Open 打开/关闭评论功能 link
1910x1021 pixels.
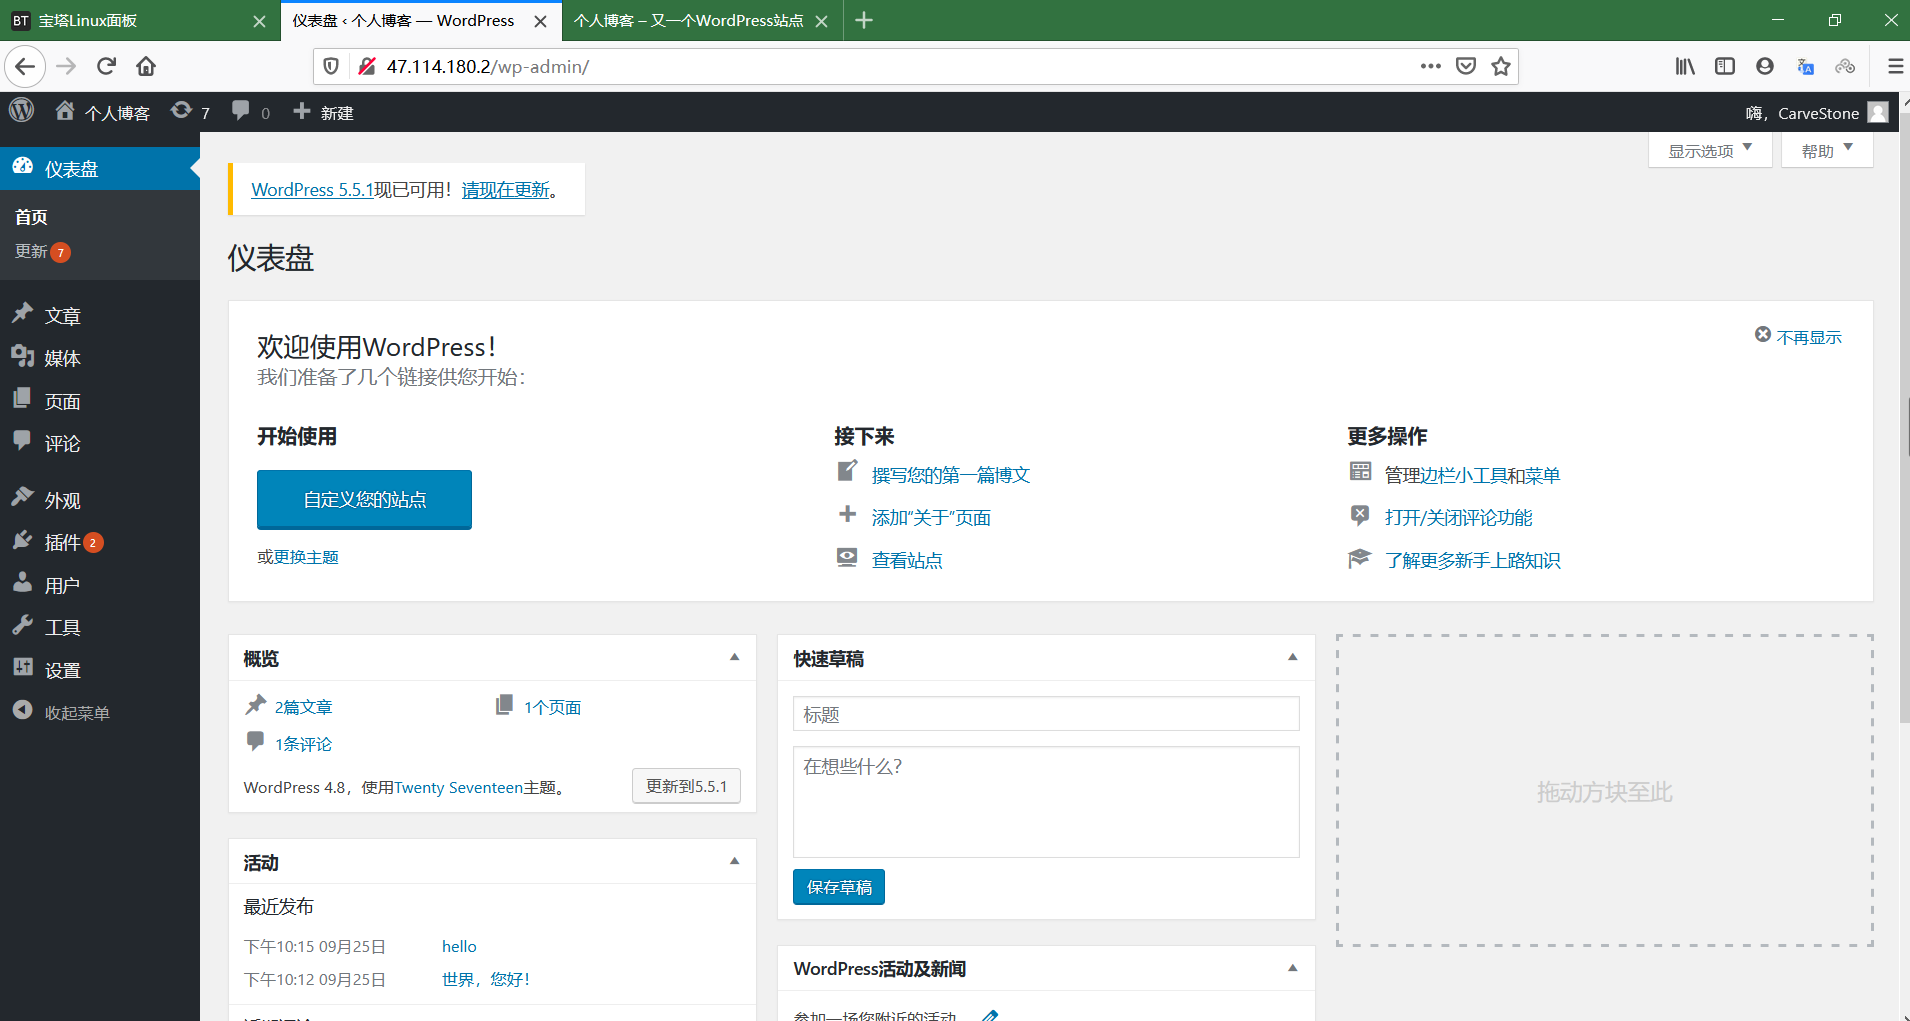pyautogui.click(x=1458, y=517)
